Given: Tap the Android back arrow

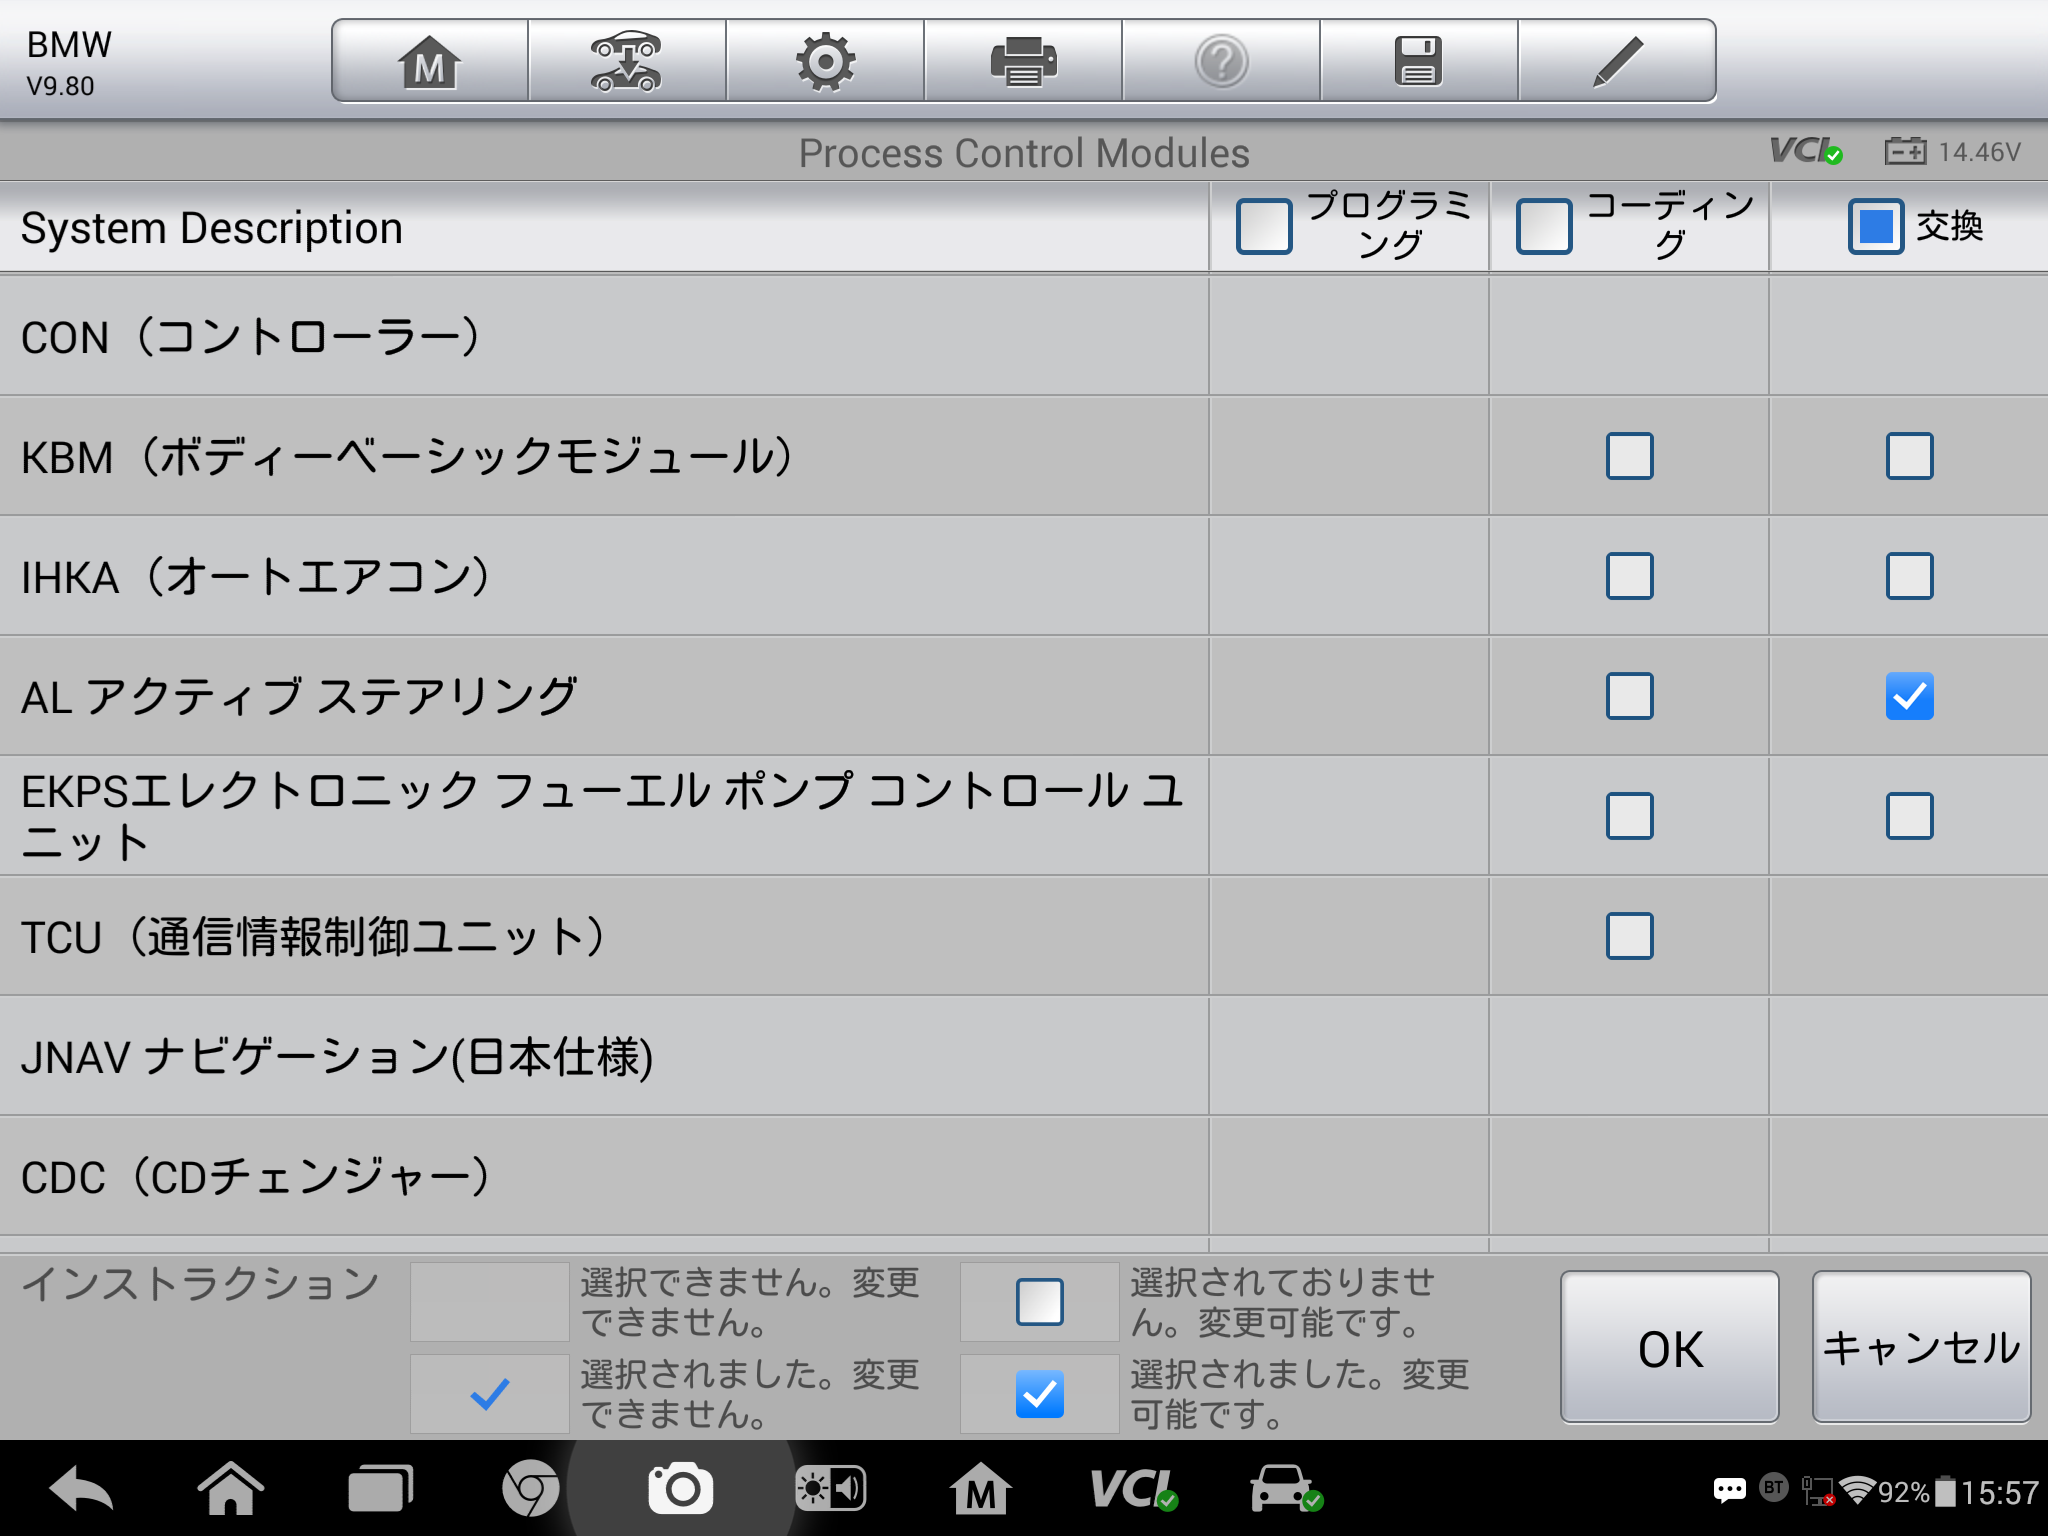Looking at the screenshot, I should [81, 1490].
